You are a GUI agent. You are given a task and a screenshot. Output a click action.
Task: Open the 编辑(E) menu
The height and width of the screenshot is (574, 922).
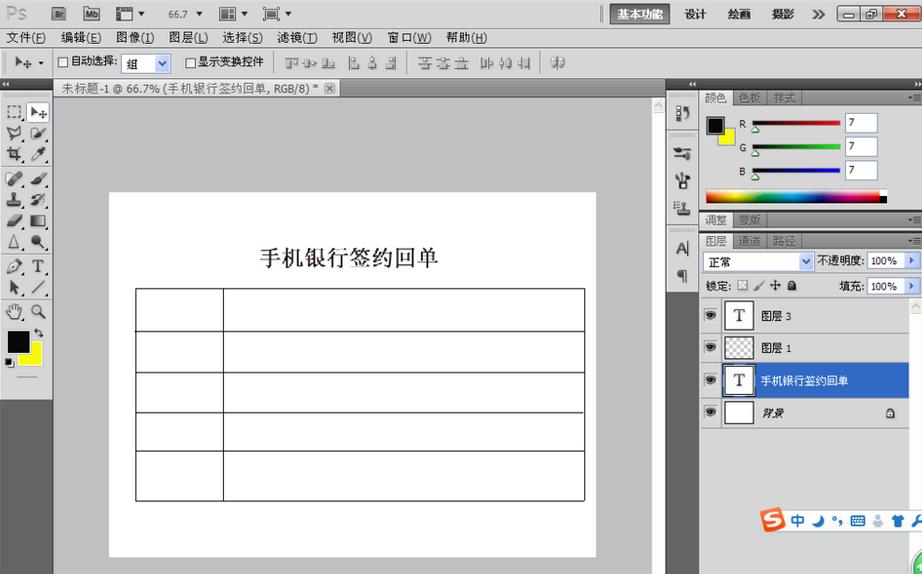coord(81,38)
